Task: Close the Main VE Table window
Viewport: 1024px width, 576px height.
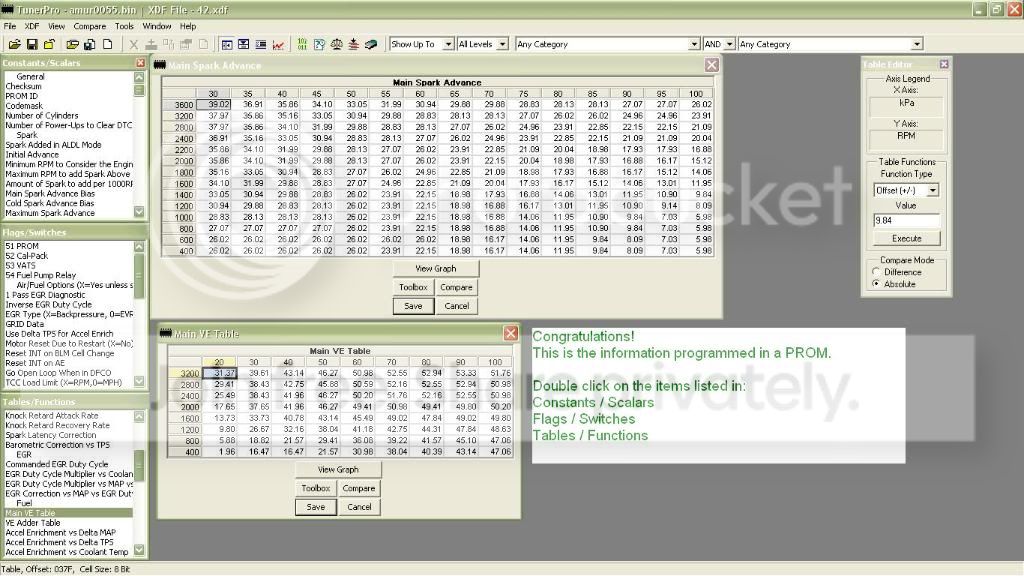Action: 511,334
